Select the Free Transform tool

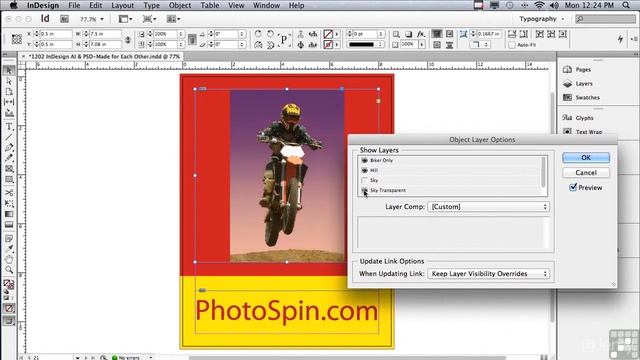[x=9, y=203]
